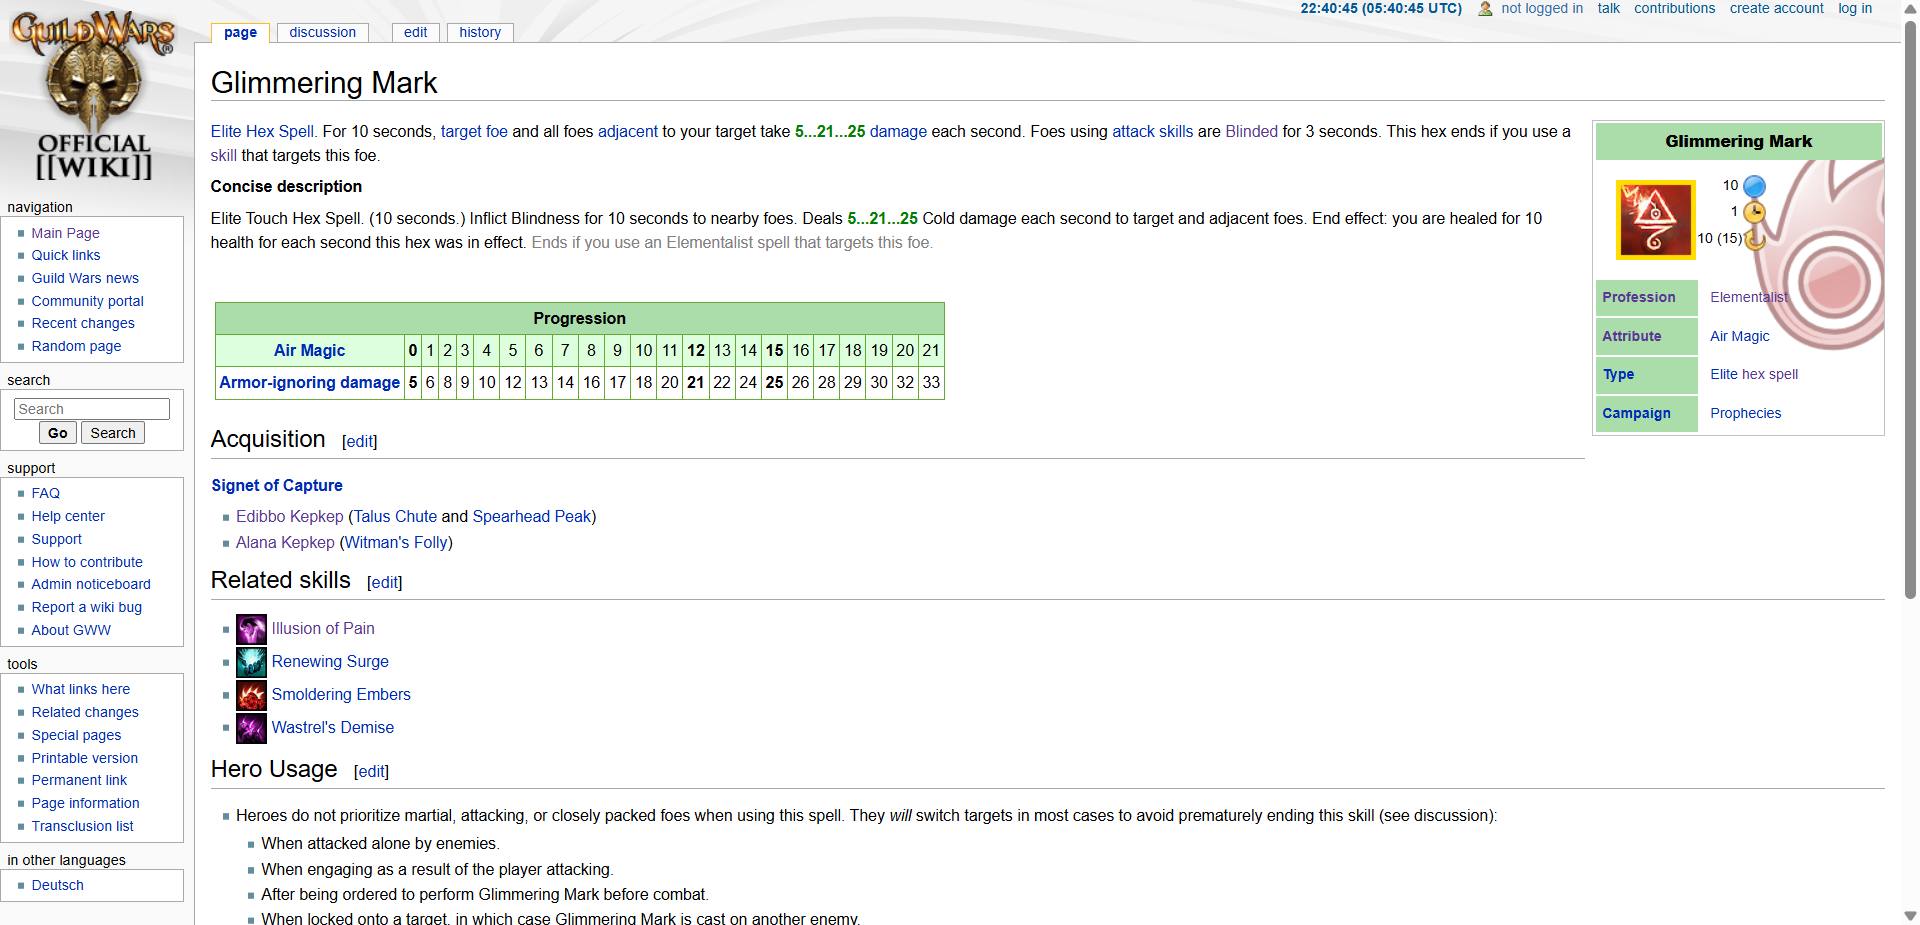Click the log in link

(1855, 8)
